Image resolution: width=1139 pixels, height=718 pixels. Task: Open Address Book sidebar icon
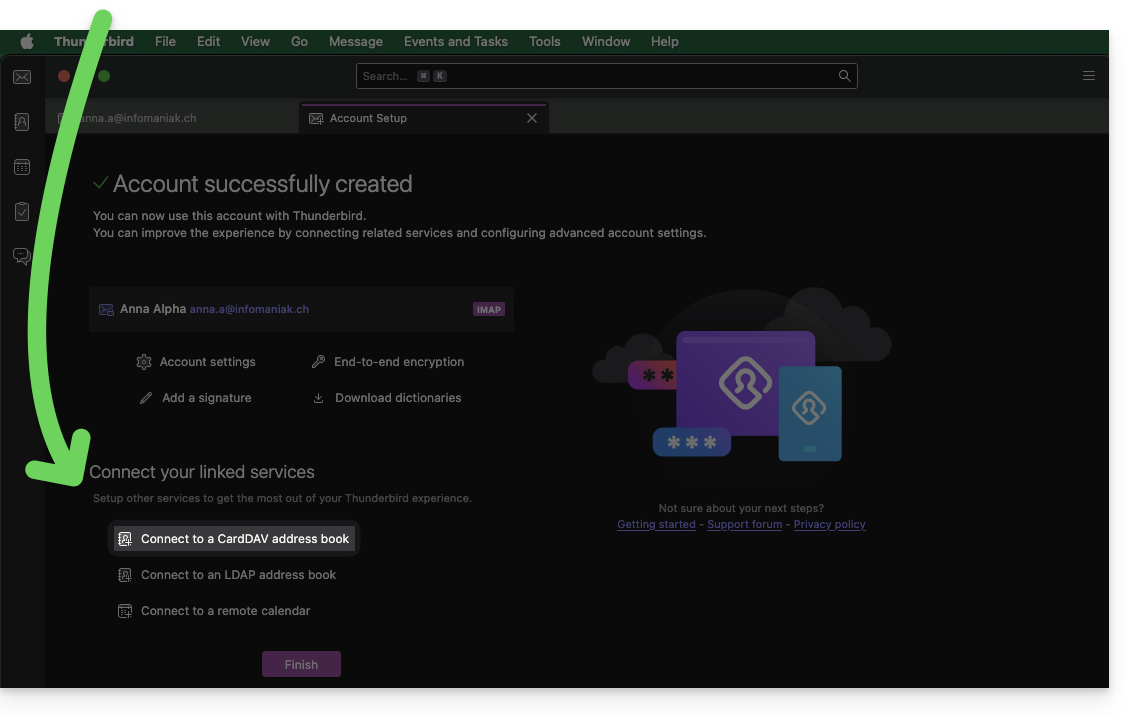tap(22, 122)
